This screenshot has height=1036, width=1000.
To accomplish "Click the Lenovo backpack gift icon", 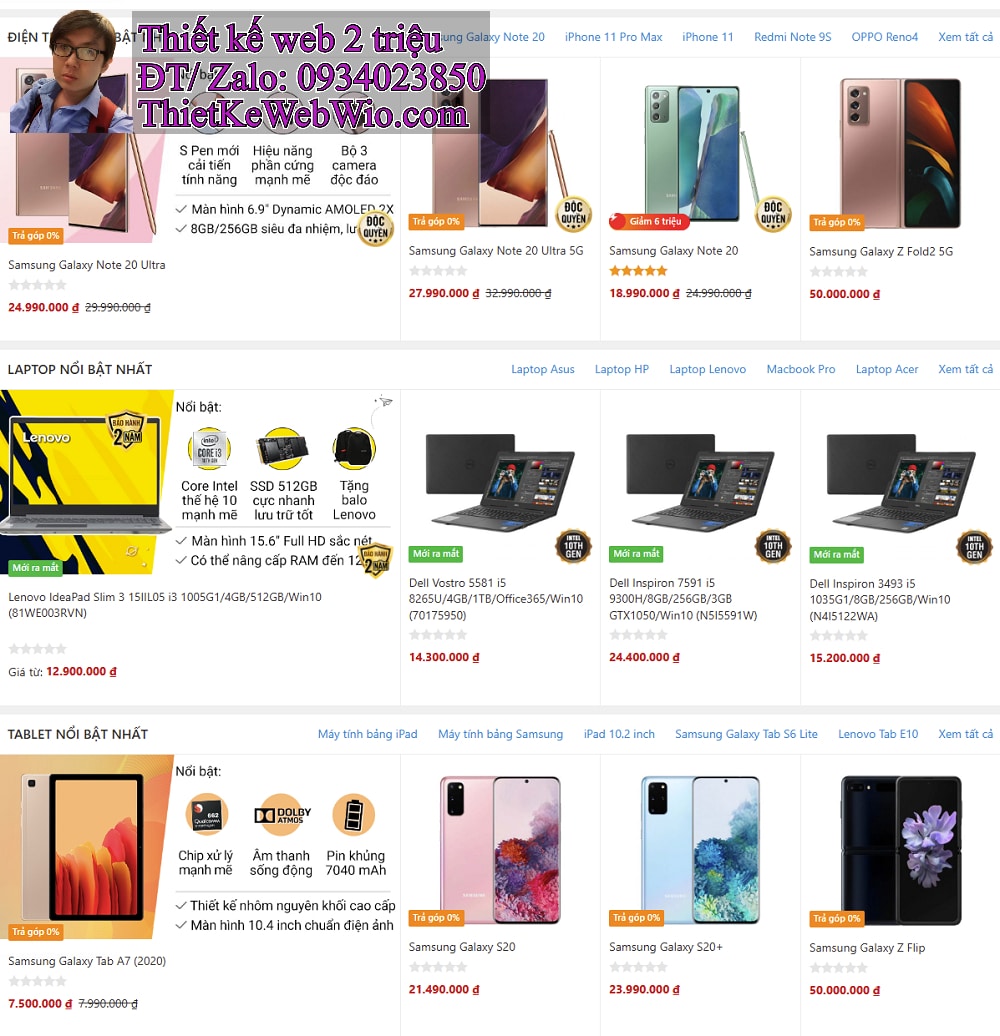I will click(354, 449).
